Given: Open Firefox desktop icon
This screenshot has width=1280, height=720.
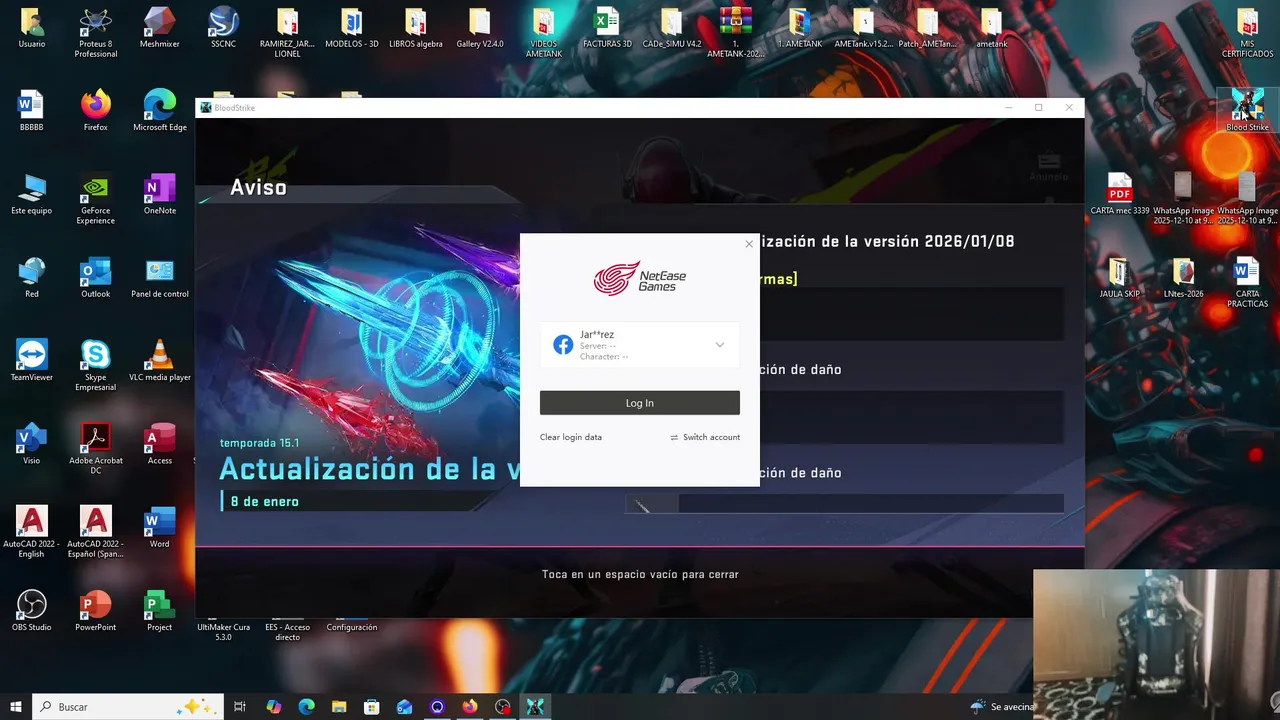Looking at the screenshot, I should (x=96, y=111).
